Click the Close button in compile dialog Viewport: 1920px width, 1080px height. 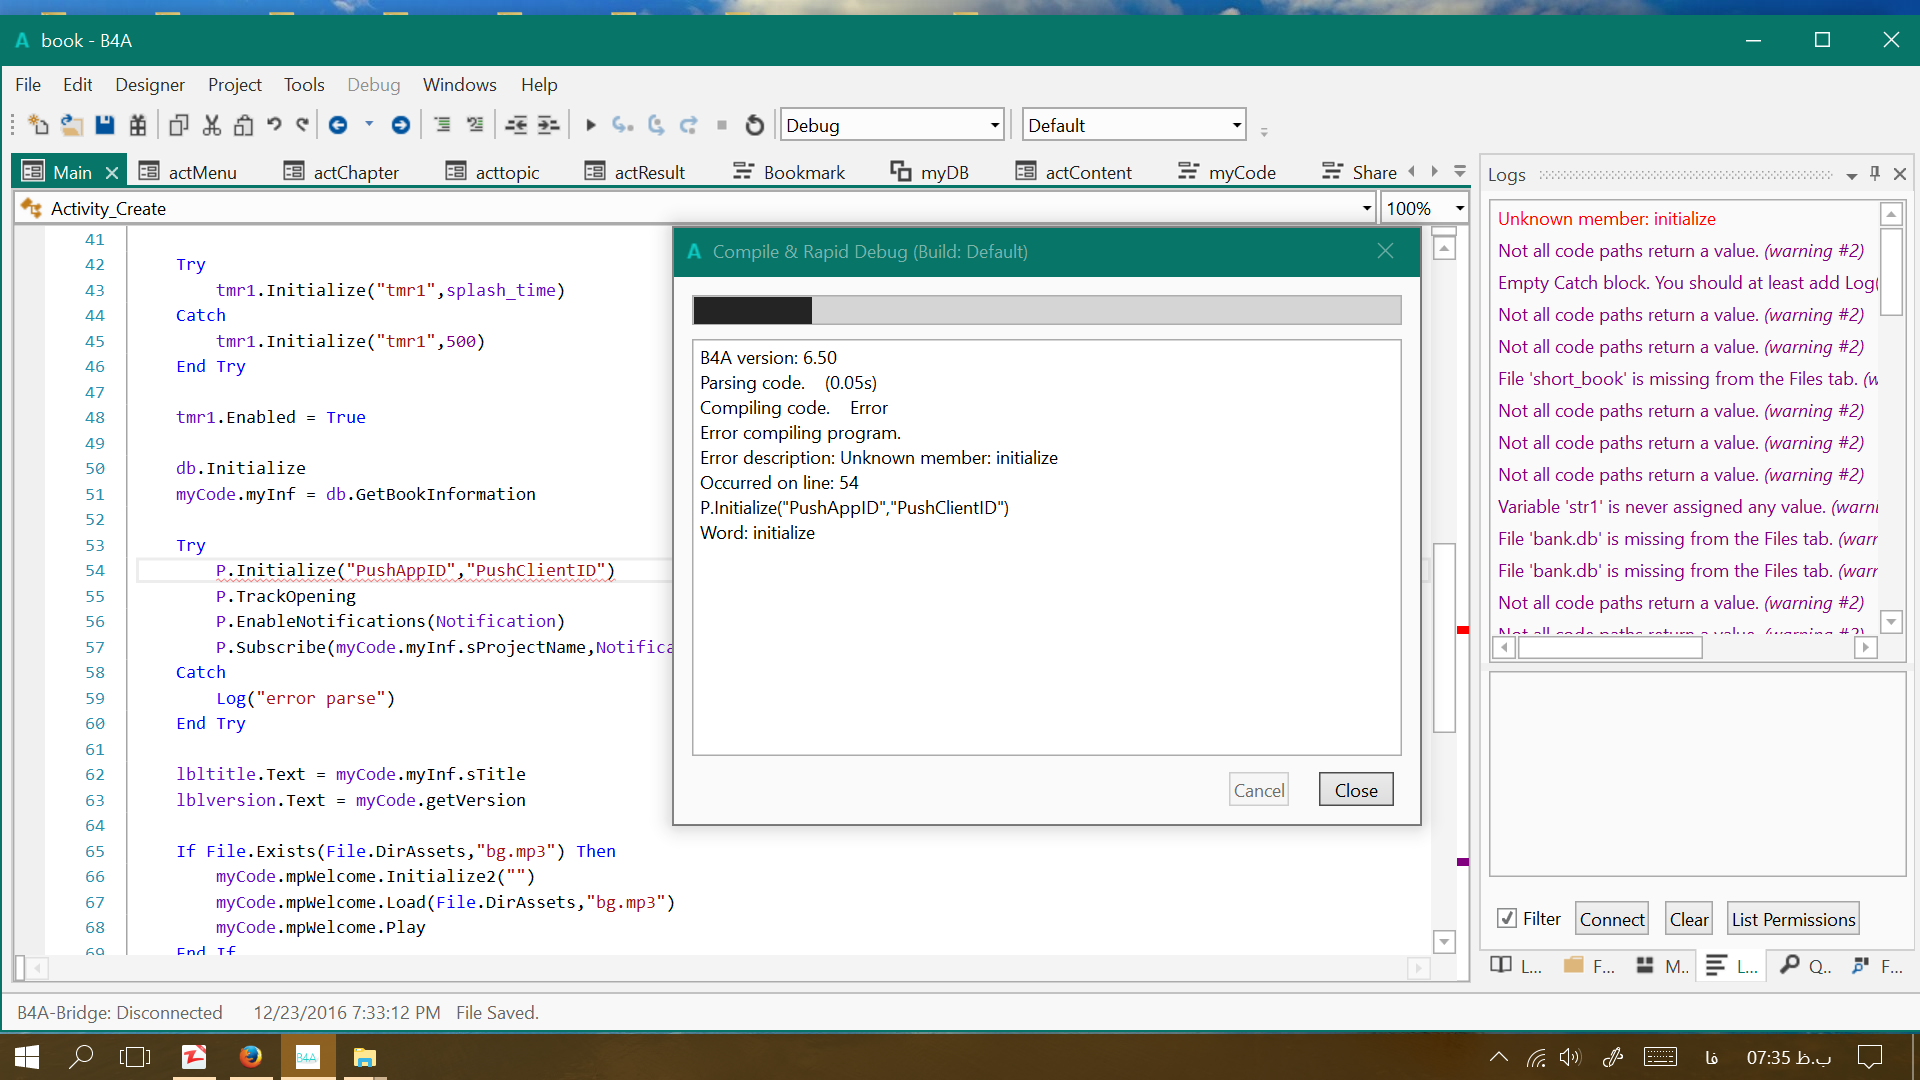point(1355,790)
